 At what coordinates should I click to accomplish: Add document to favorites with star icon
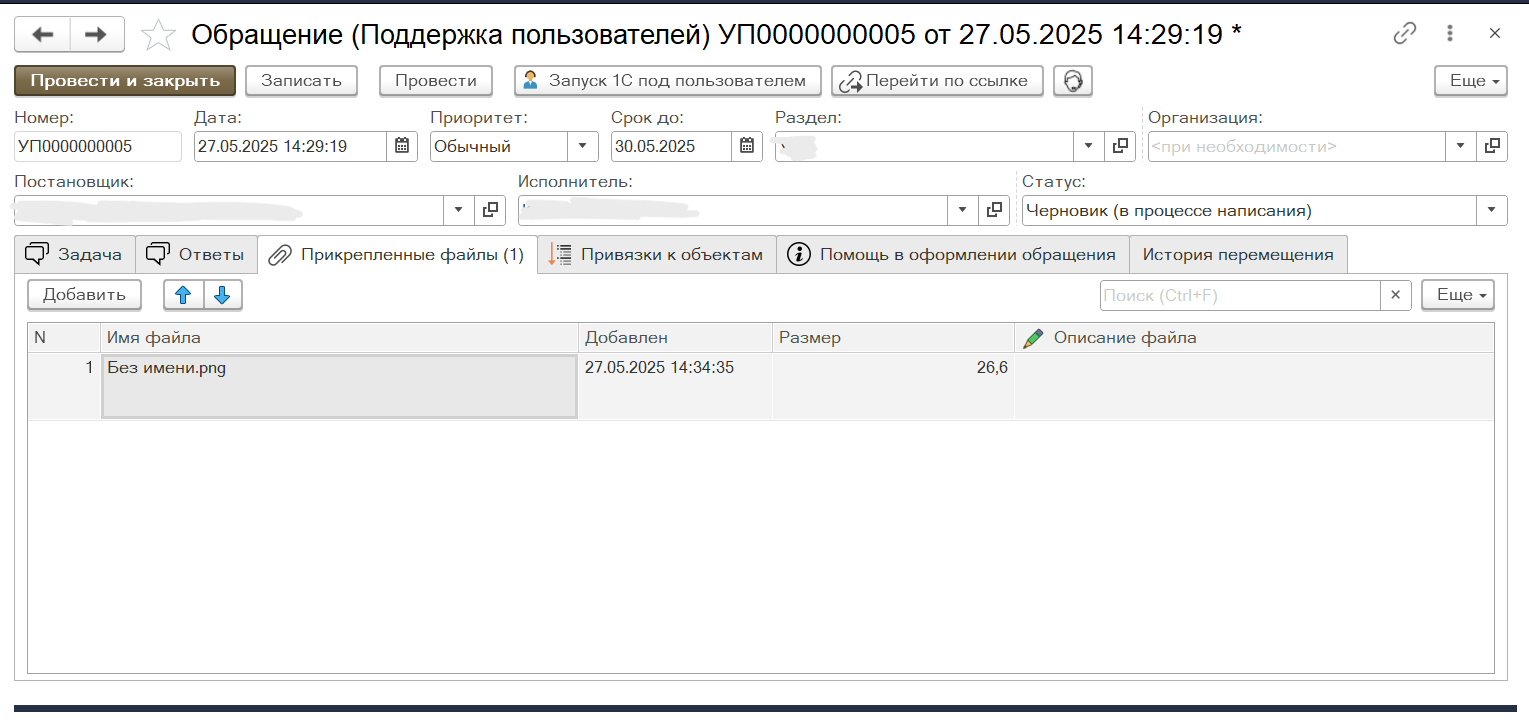point(158,35)
